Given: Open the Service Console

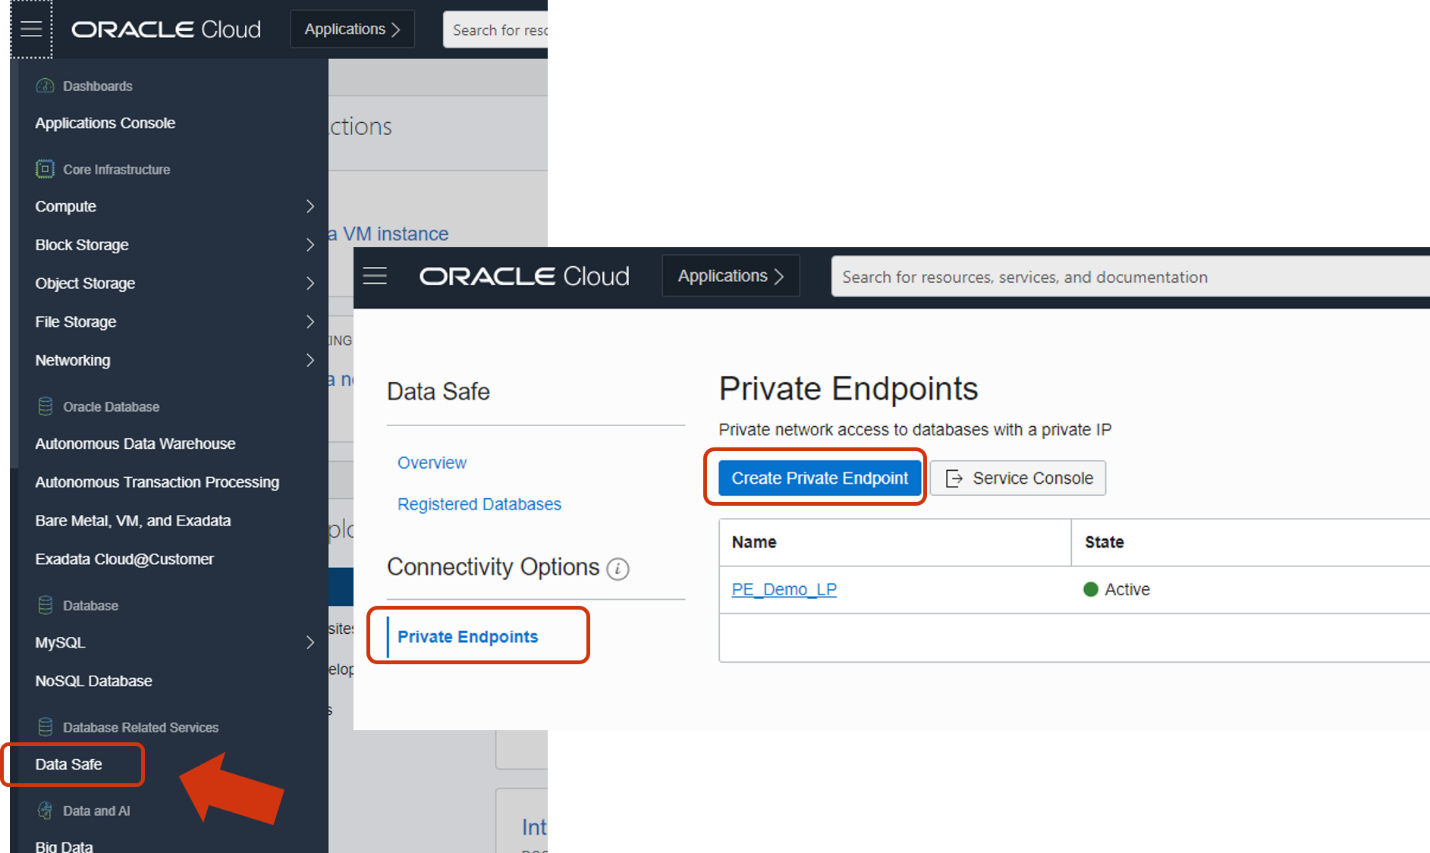Looking at the screenshot, I should click(x=1018, y=478).
